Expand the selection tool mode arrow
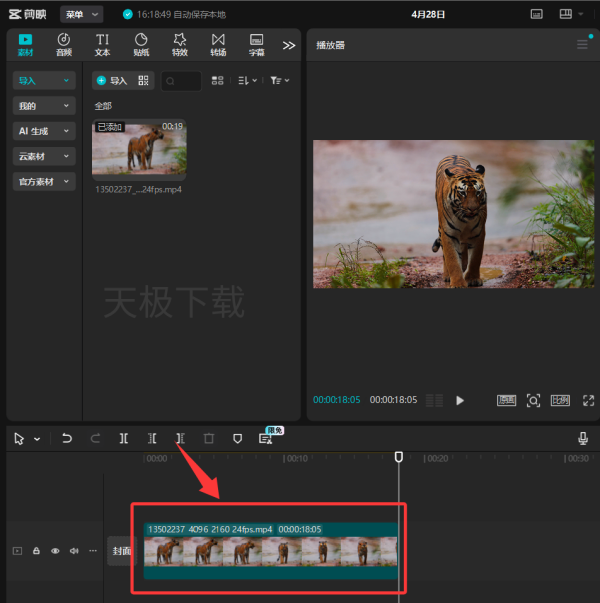This screenshot has height=603, width=600. click(x=37, y=439)
